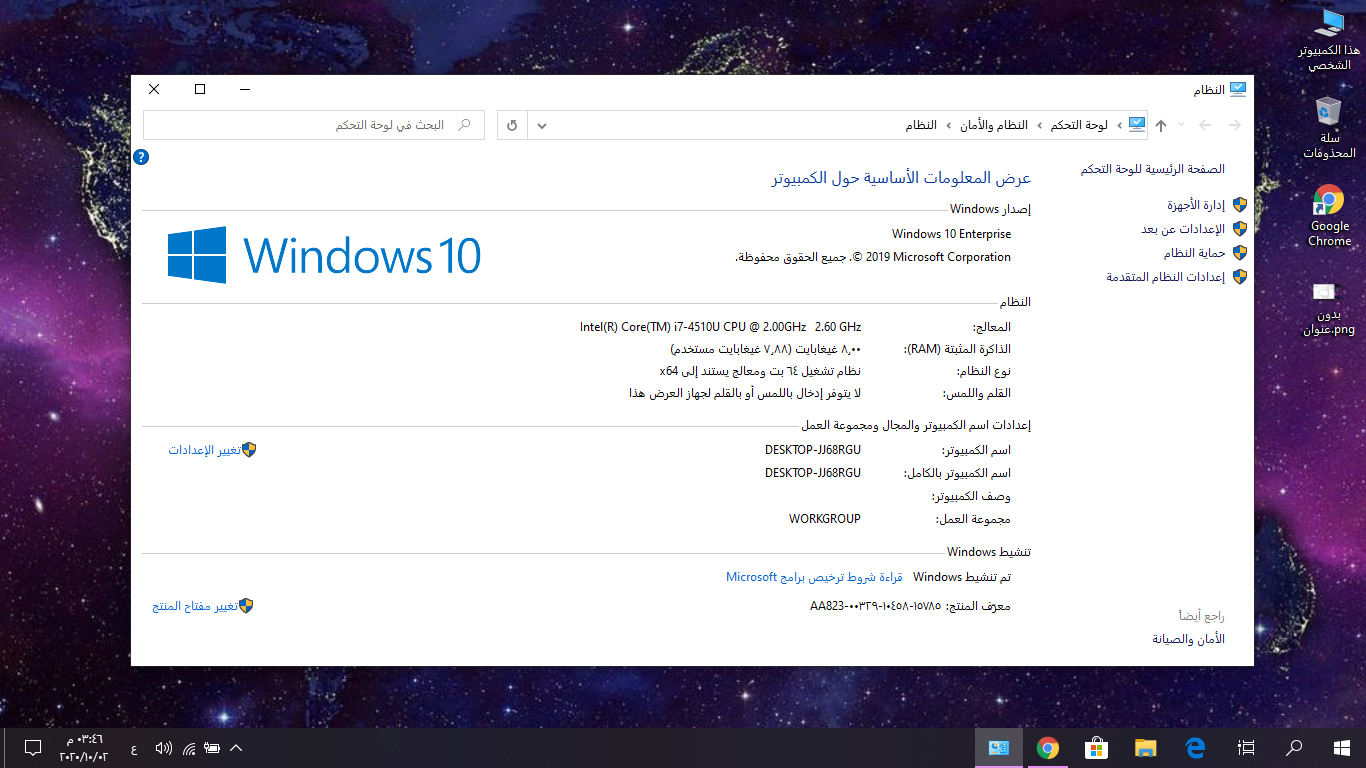Image resolution: width=1366 pixels, height=768 pixels.
Task: Open the taskbar clock and date
Action: pyautogui.click(x=85, y=748)
